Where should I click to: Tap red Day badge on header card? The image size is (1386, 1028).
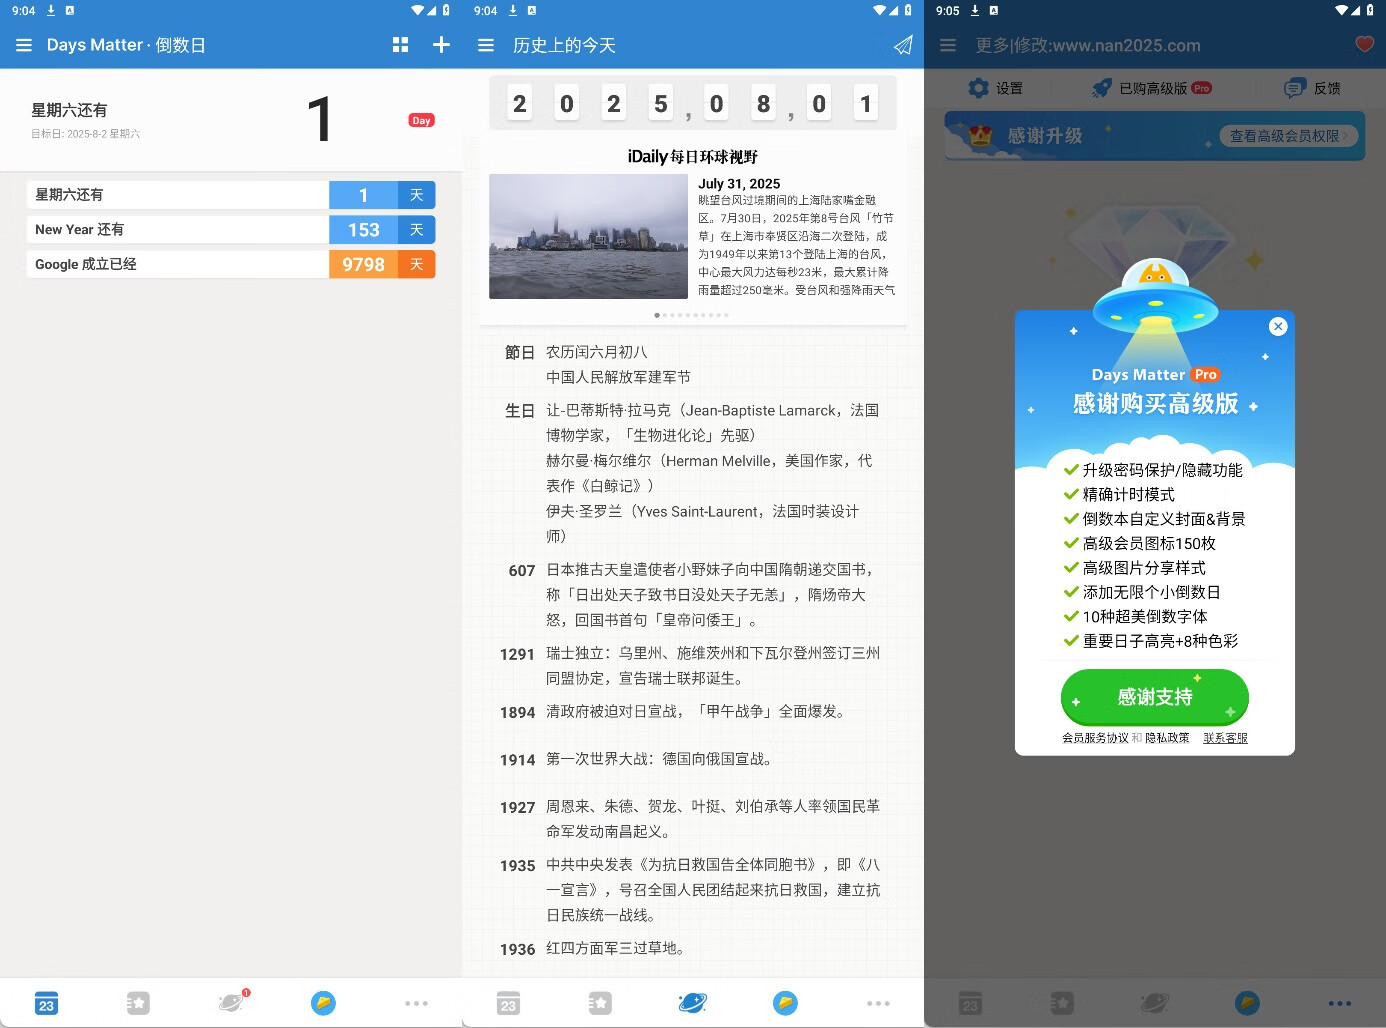[x=421, y=120]
